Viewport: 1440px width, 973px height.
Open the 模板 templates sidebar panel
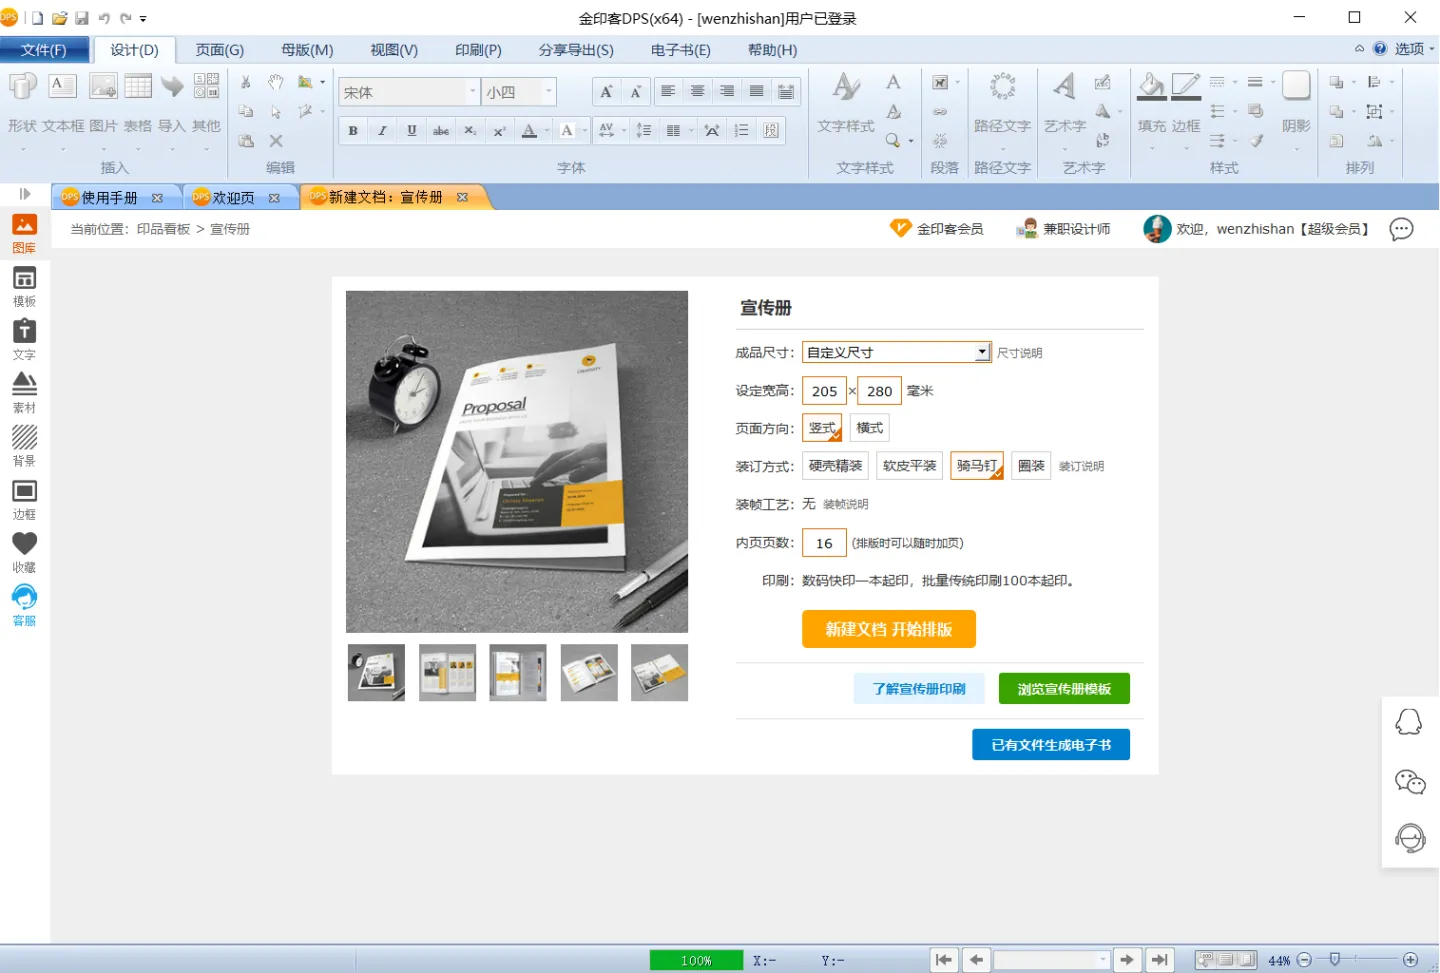pyautogui.click(x=24, y=286)
